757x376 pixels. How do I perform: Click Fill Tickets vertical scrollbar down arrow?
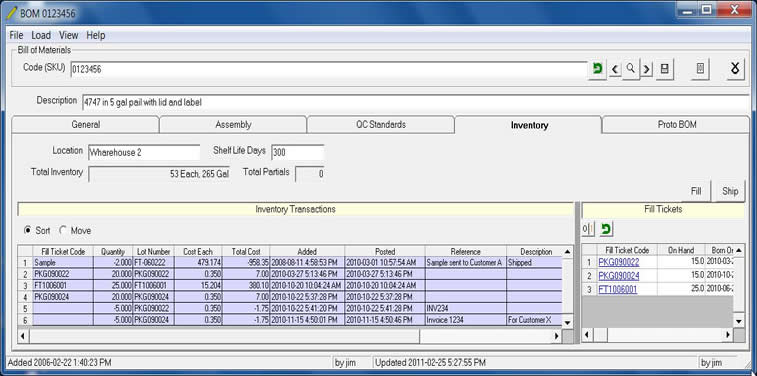pos(739,321)
